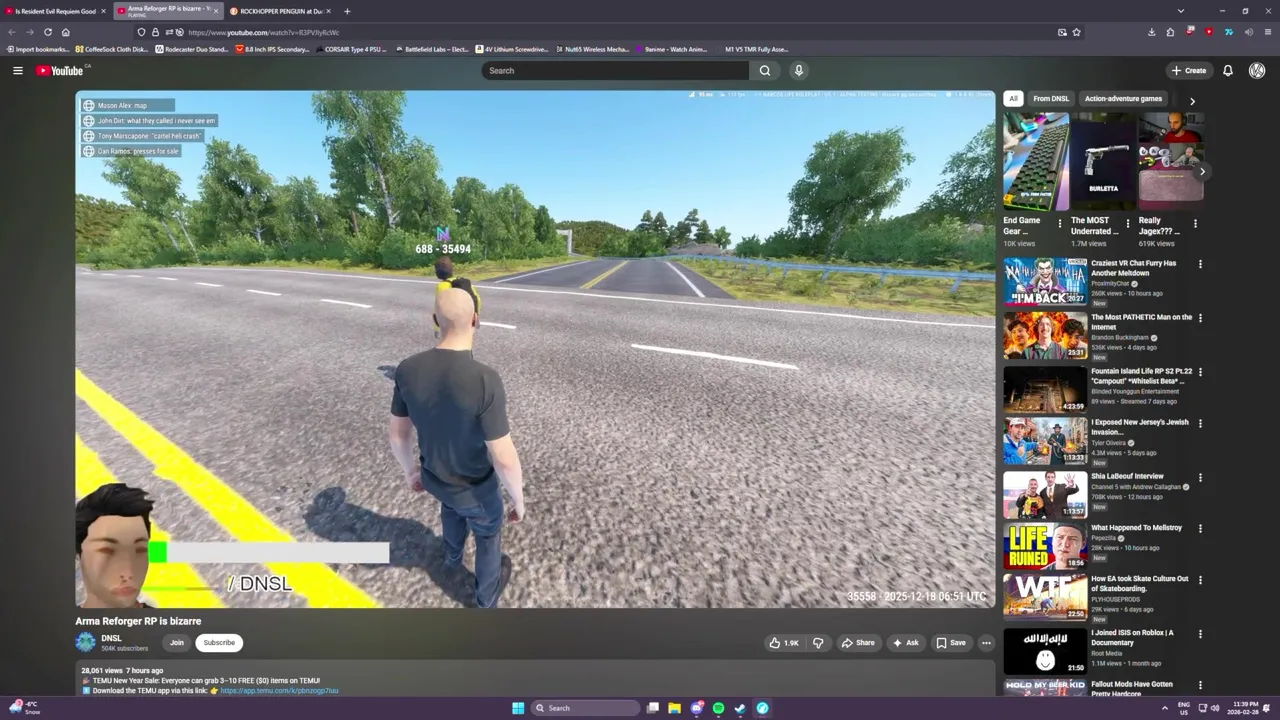Open Steam from the taskbar
This screenshot has height=720, width=1280.
click(740, 708)
